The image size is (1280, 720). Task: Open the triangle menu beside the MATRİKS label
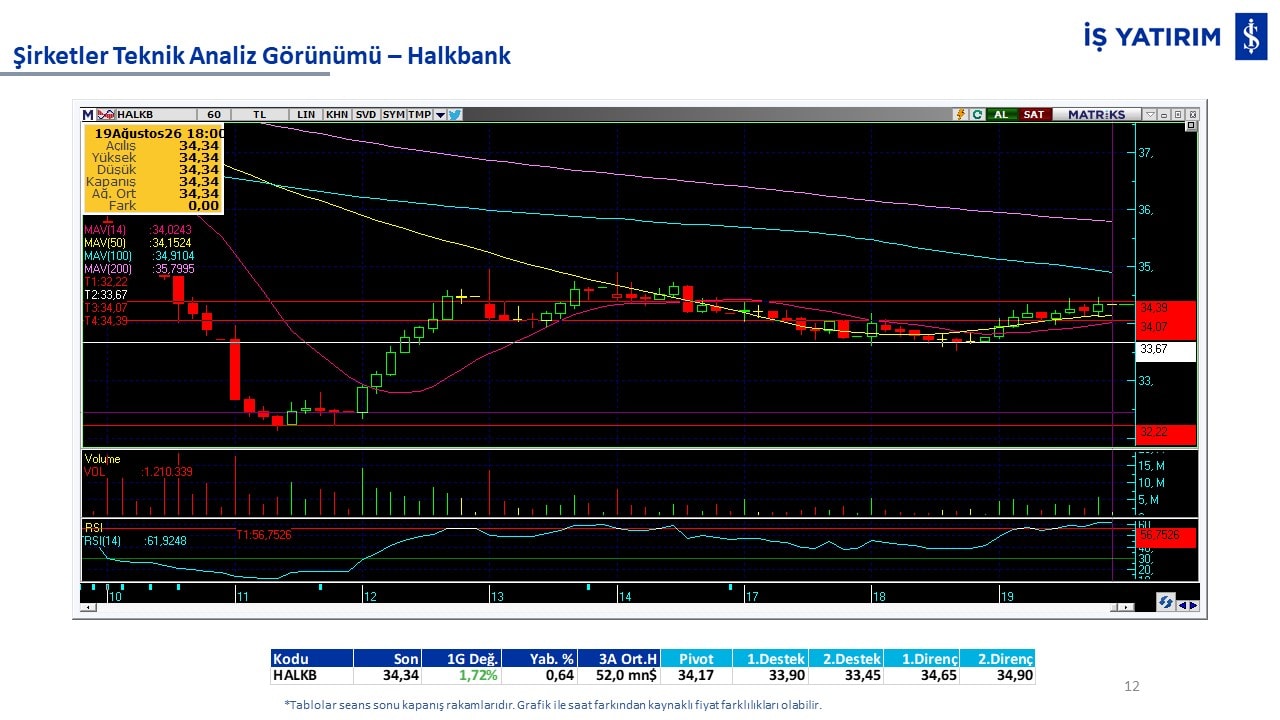pyautogui.click(x=1149, y=115)
